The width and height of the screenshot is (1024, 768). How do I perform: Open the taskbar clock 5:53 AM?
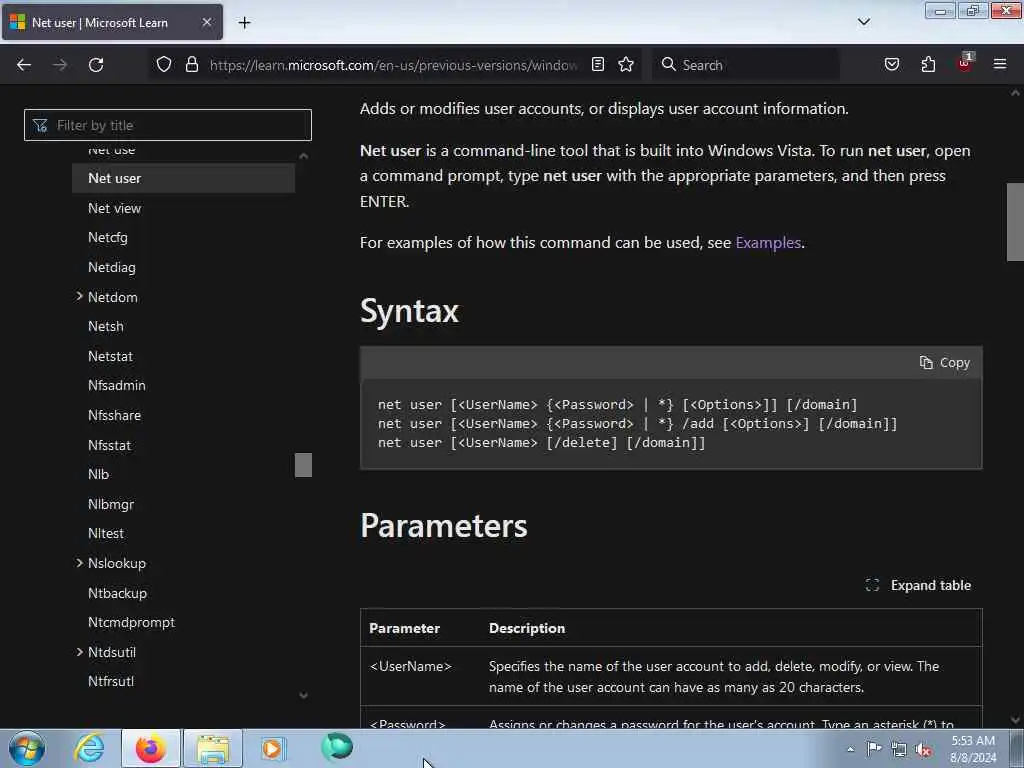(x=973, y=749)
